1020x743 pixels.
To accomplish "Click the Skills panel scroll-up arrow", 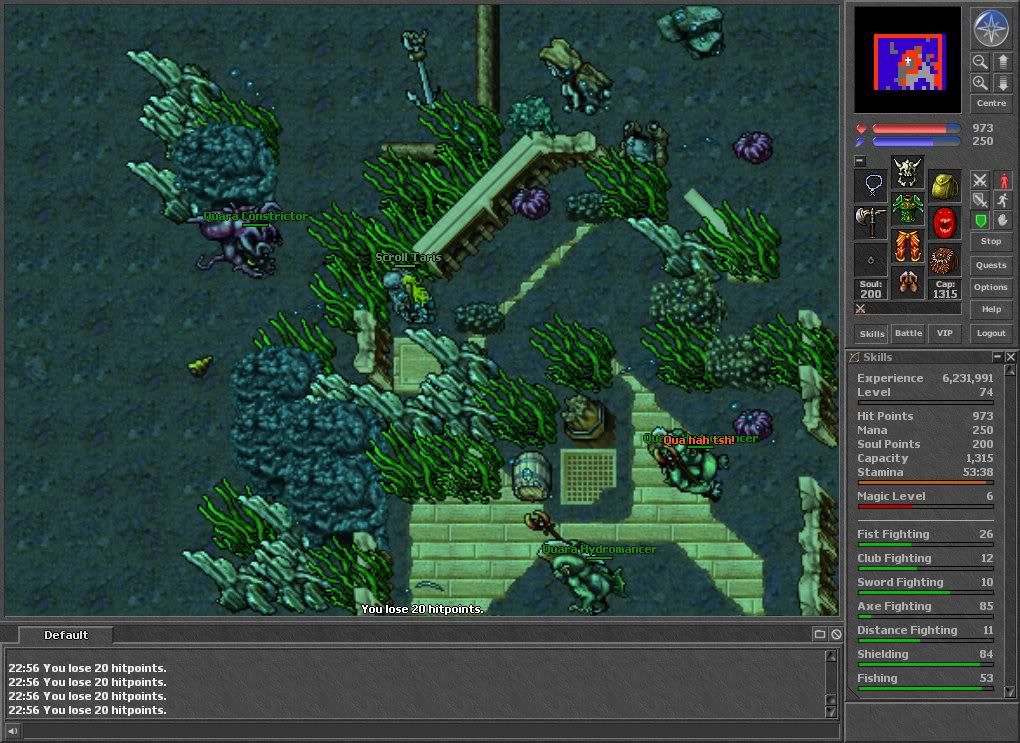I will [1010, 370].
